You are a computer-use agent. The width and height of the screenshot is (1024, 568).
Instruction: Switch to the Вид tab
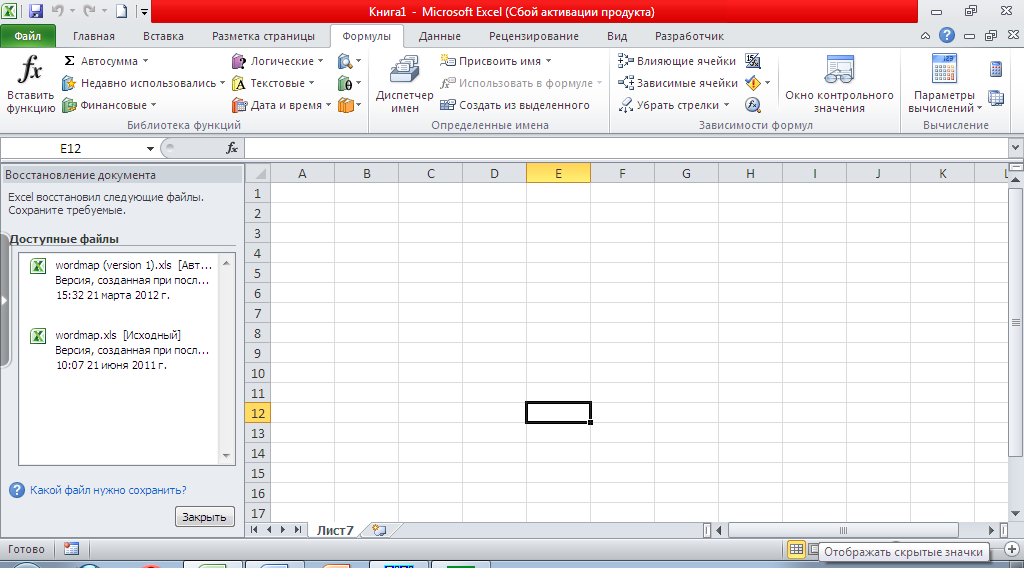pyautogui.click(x=616, y=36)
